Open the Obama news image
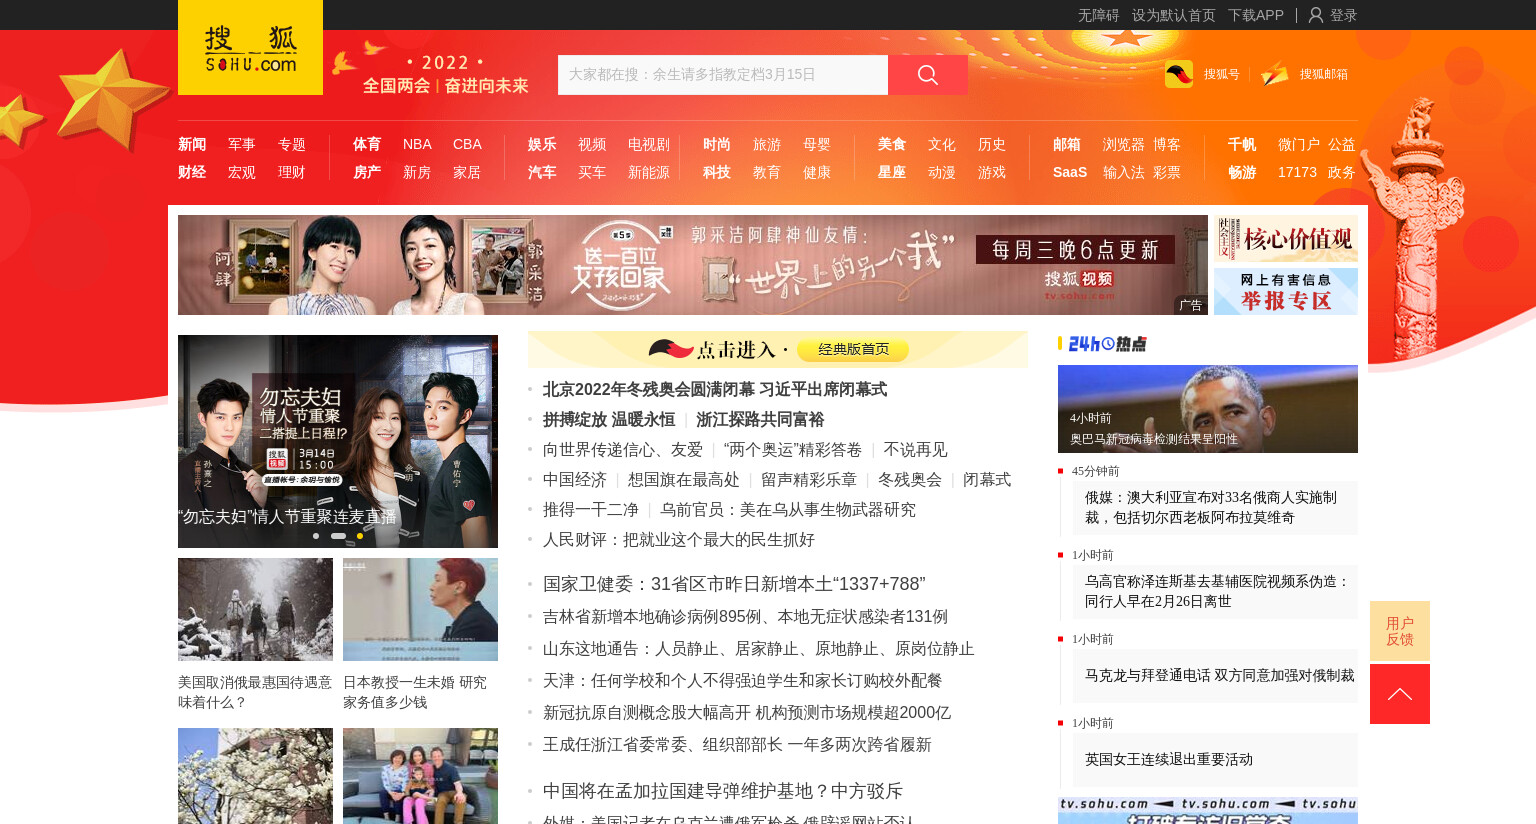Screen dimensions: 1536x824 (x=1208, y=409)
